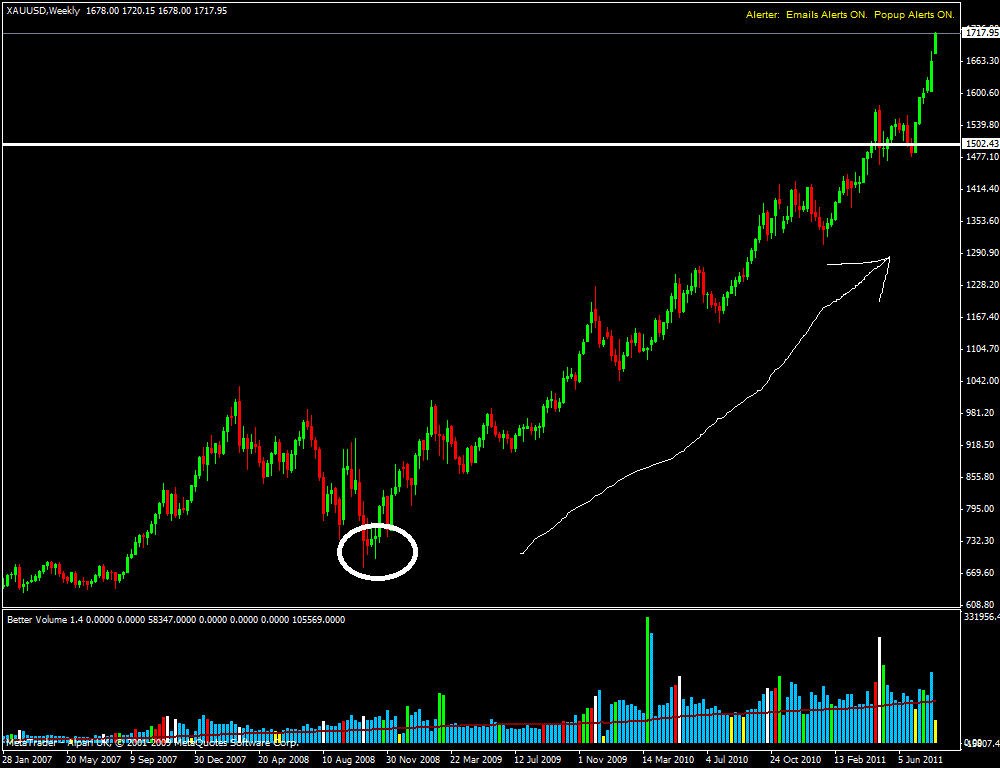
Task: Click the 30 Nov 2008 date label
Action: [x=413, y=760]
